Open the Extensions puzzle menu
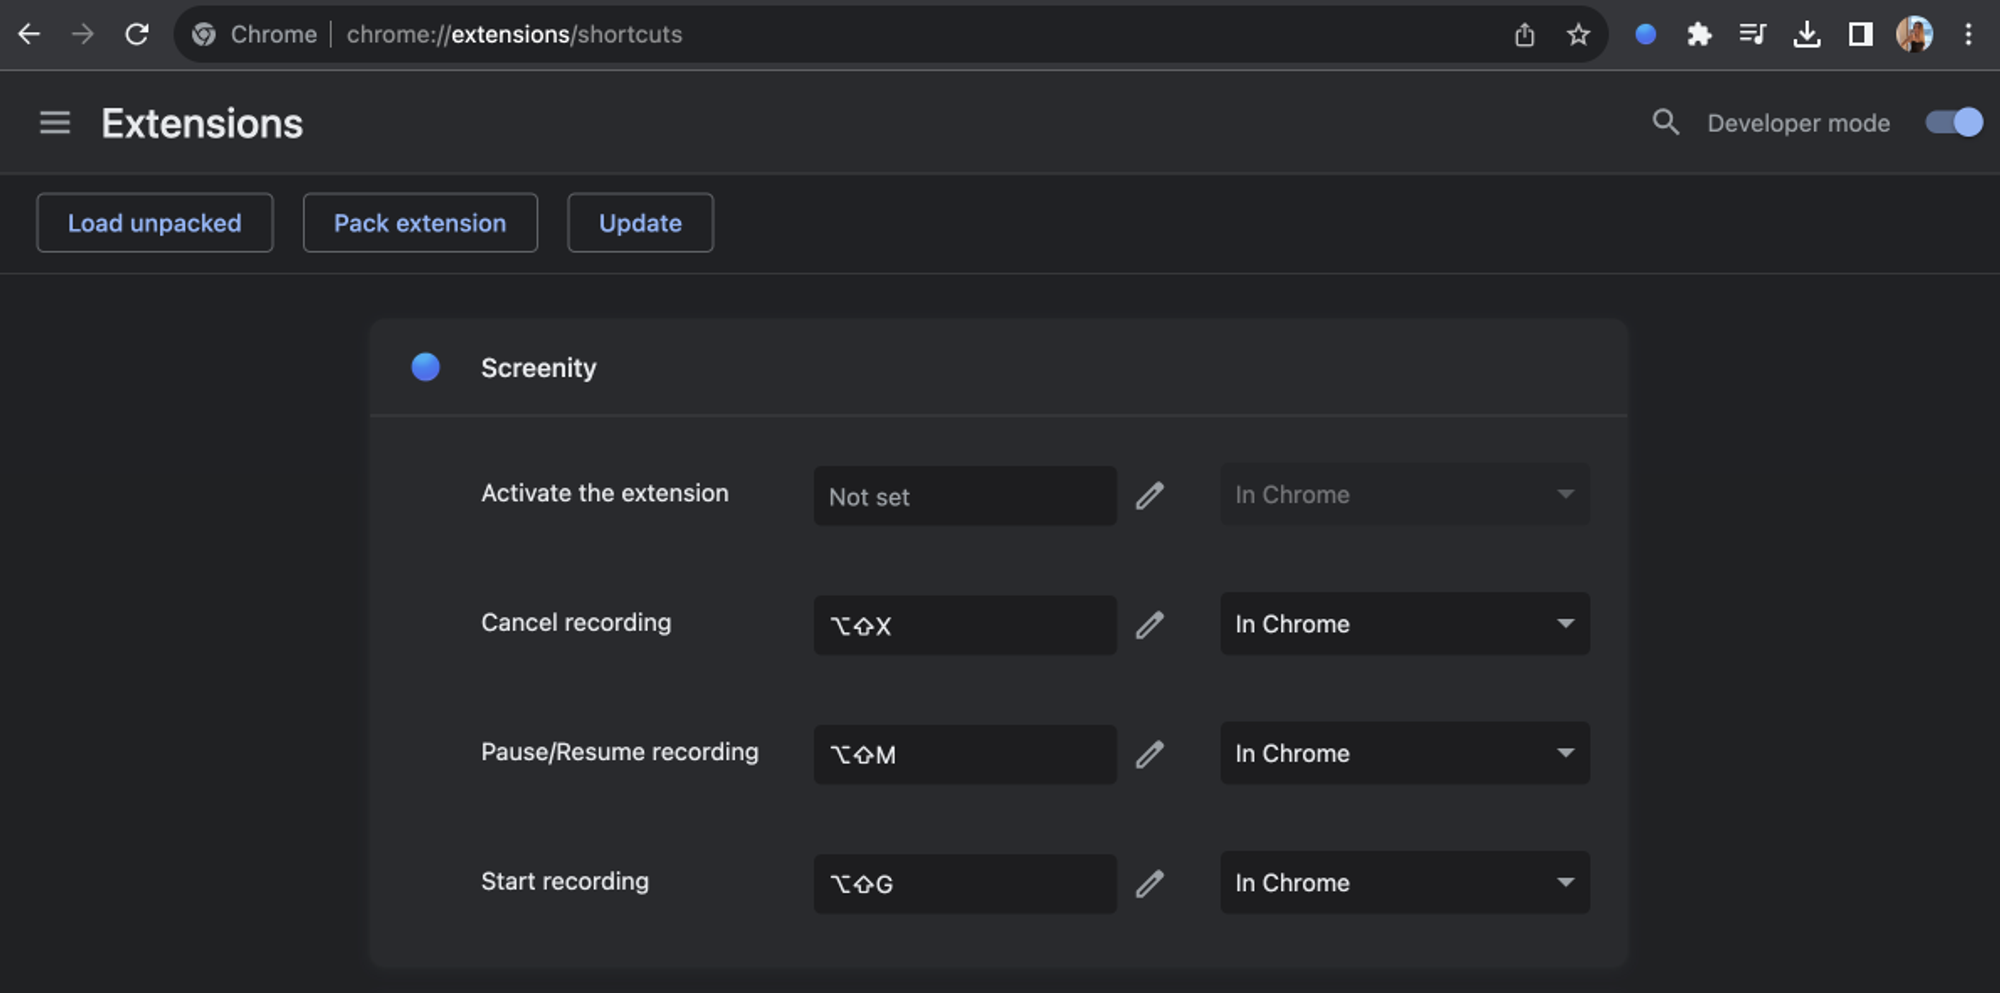The image size is (2000, 993). point(1699,35)
